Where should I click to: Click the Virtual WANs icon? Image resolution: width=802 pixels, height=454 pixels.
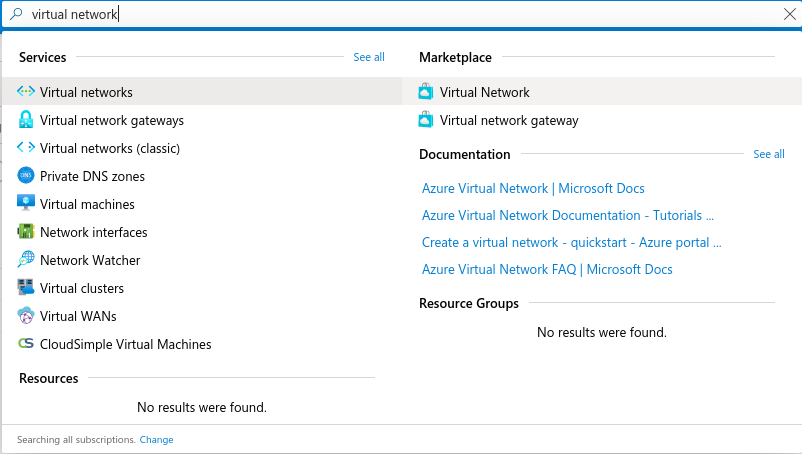coord(26,315)
